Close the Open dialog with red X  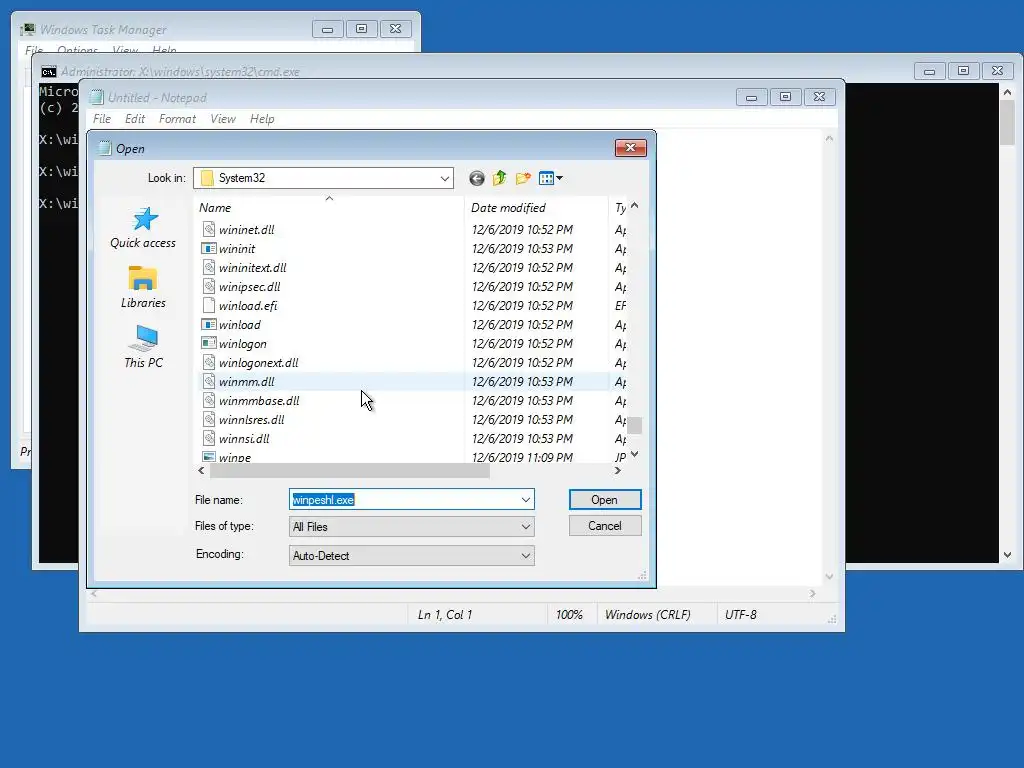coord(631,148)
